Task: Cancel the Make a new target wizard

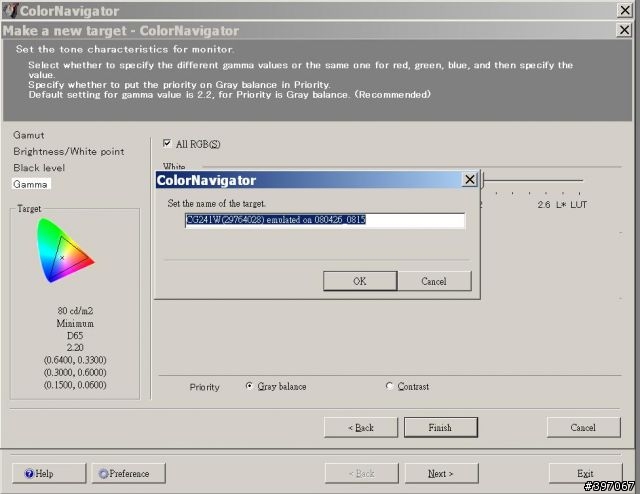Action: click(x=583, y=427)
